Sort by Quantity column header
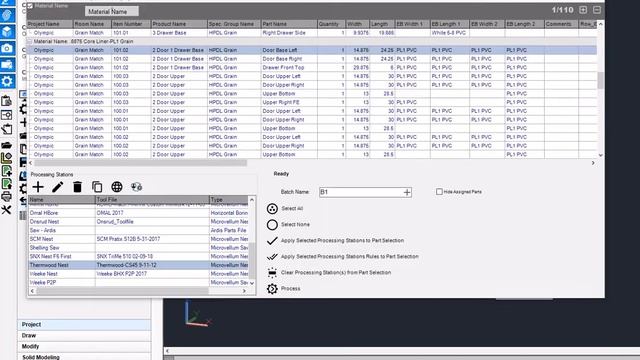Screen dimensions: 640x360 tap(331, 24)
